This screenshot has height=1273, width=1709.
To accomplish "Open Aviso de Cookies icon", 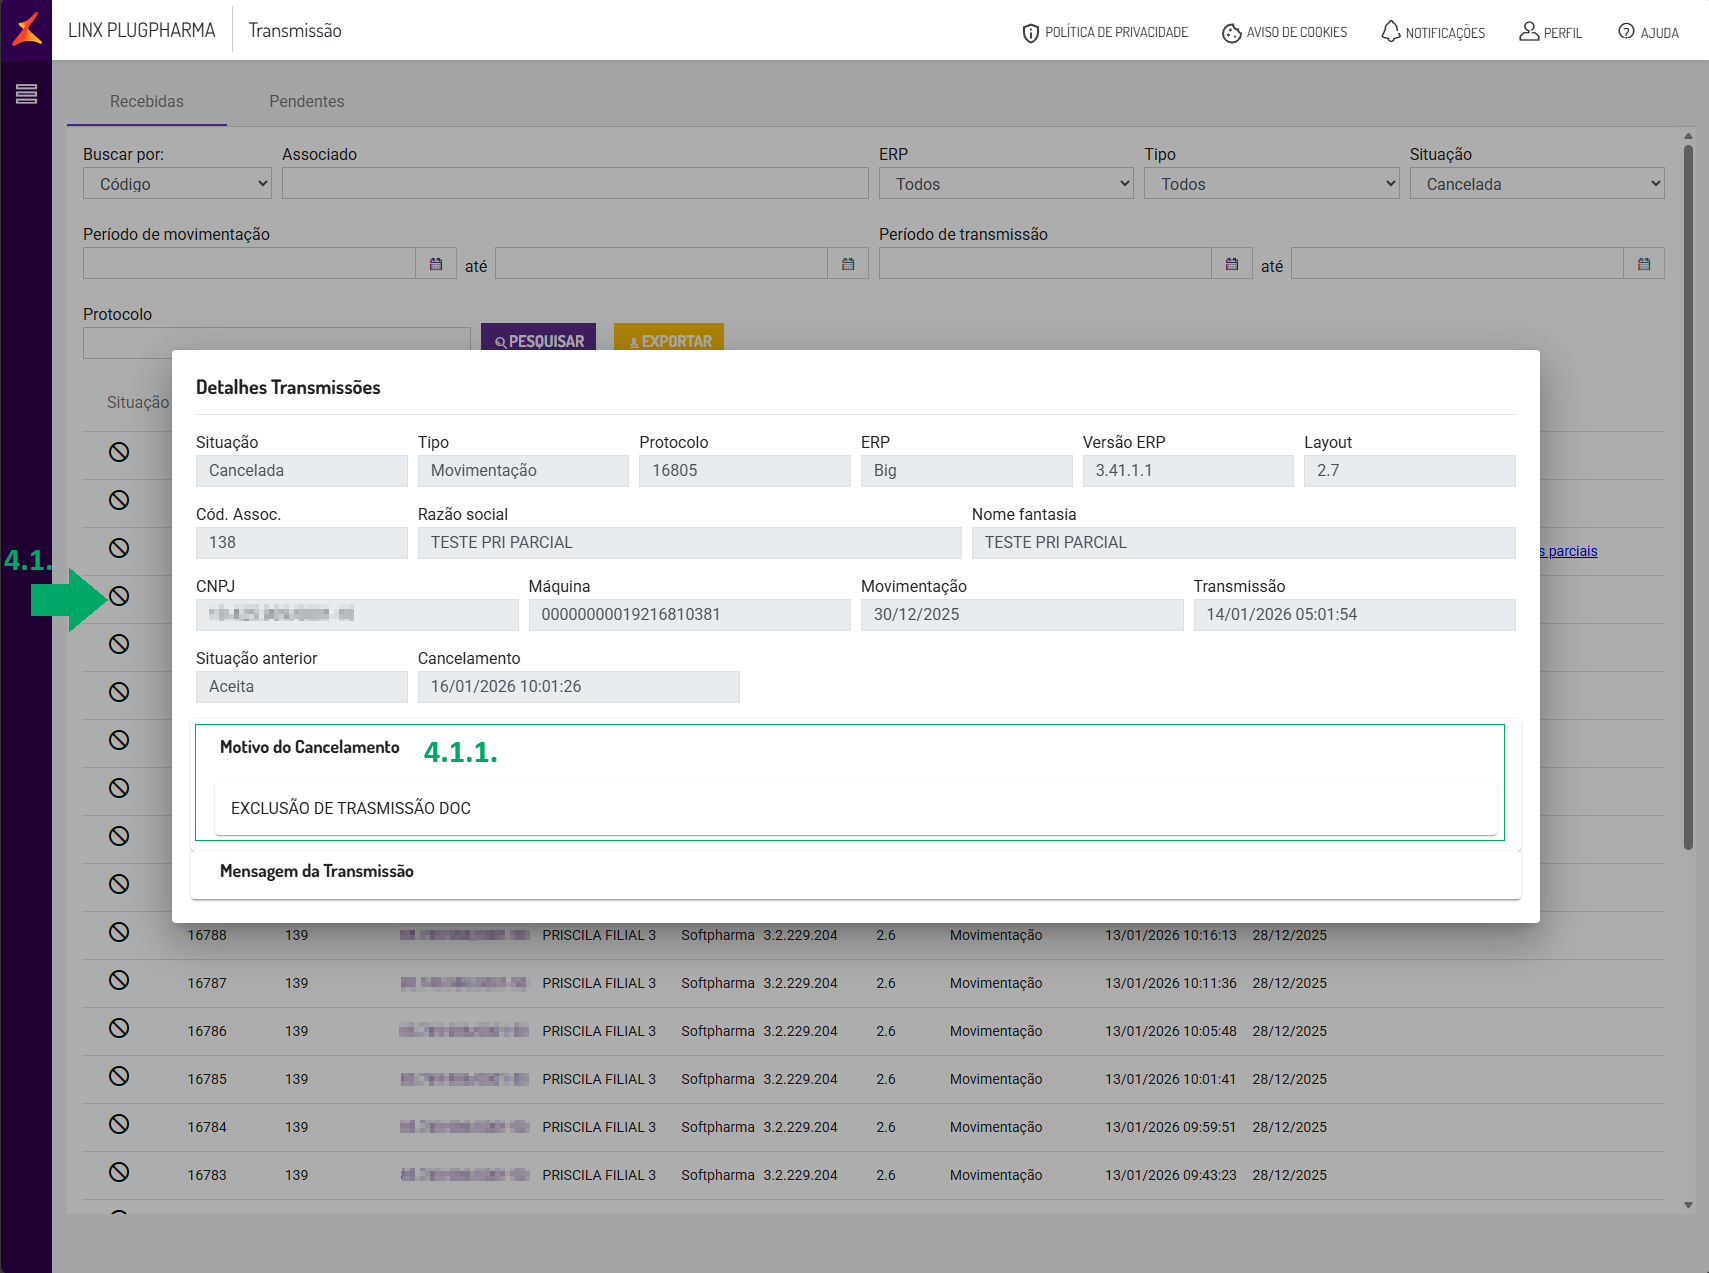I will [x=1231, y=33].
